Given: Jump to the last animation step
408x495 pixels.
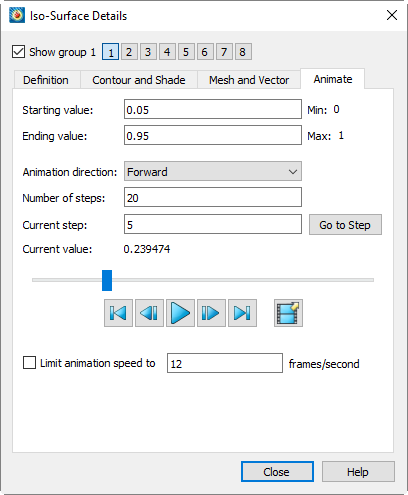Looking at the screenshot, I should 242,313.
